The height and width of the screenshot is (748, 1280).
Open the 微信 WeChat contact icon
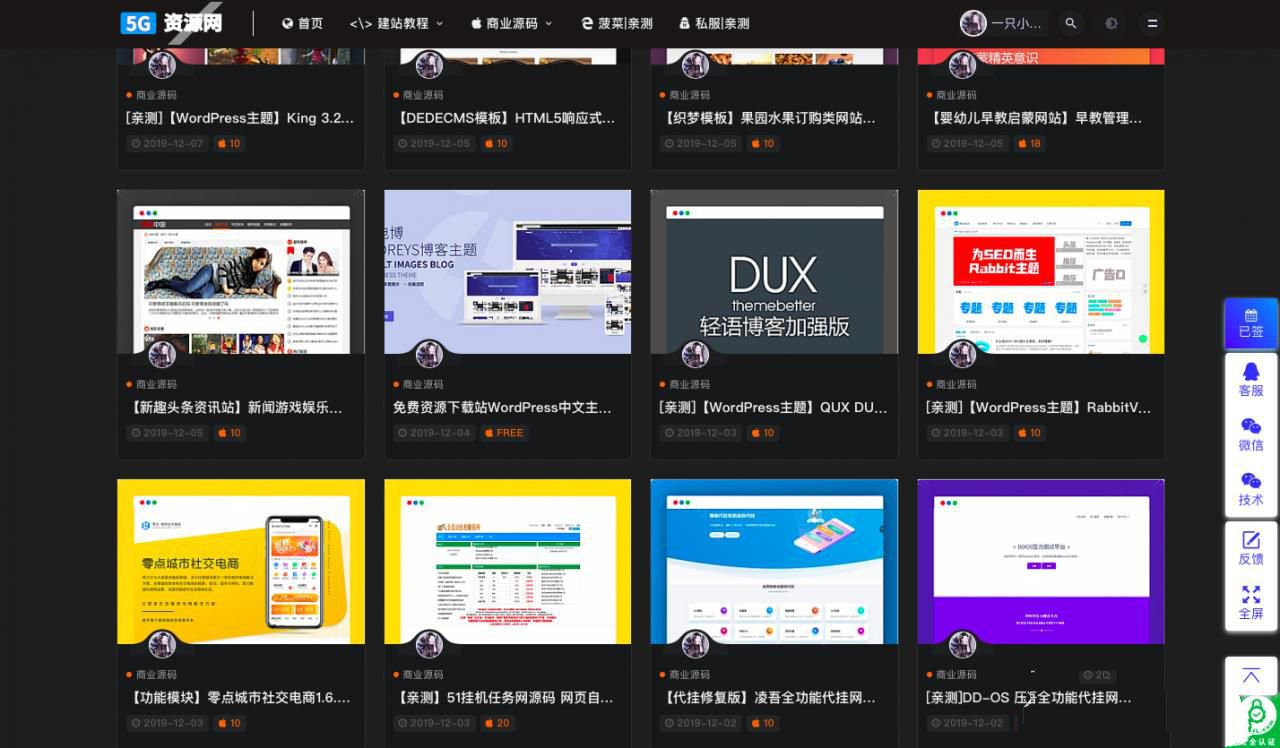(1250, 436)
